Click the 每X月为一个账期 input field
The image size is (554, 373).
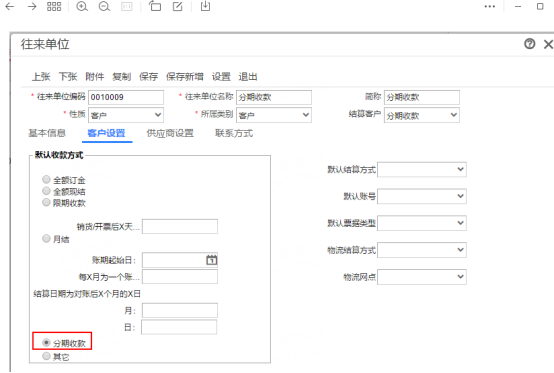(x=180, y=277)
